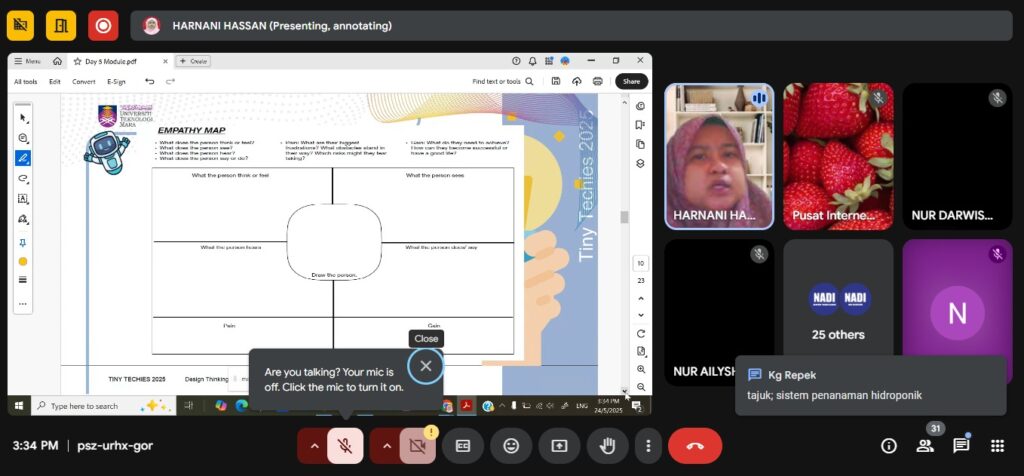Rotate the page view clockwise

pyautogui.click(x=641, y=334)
